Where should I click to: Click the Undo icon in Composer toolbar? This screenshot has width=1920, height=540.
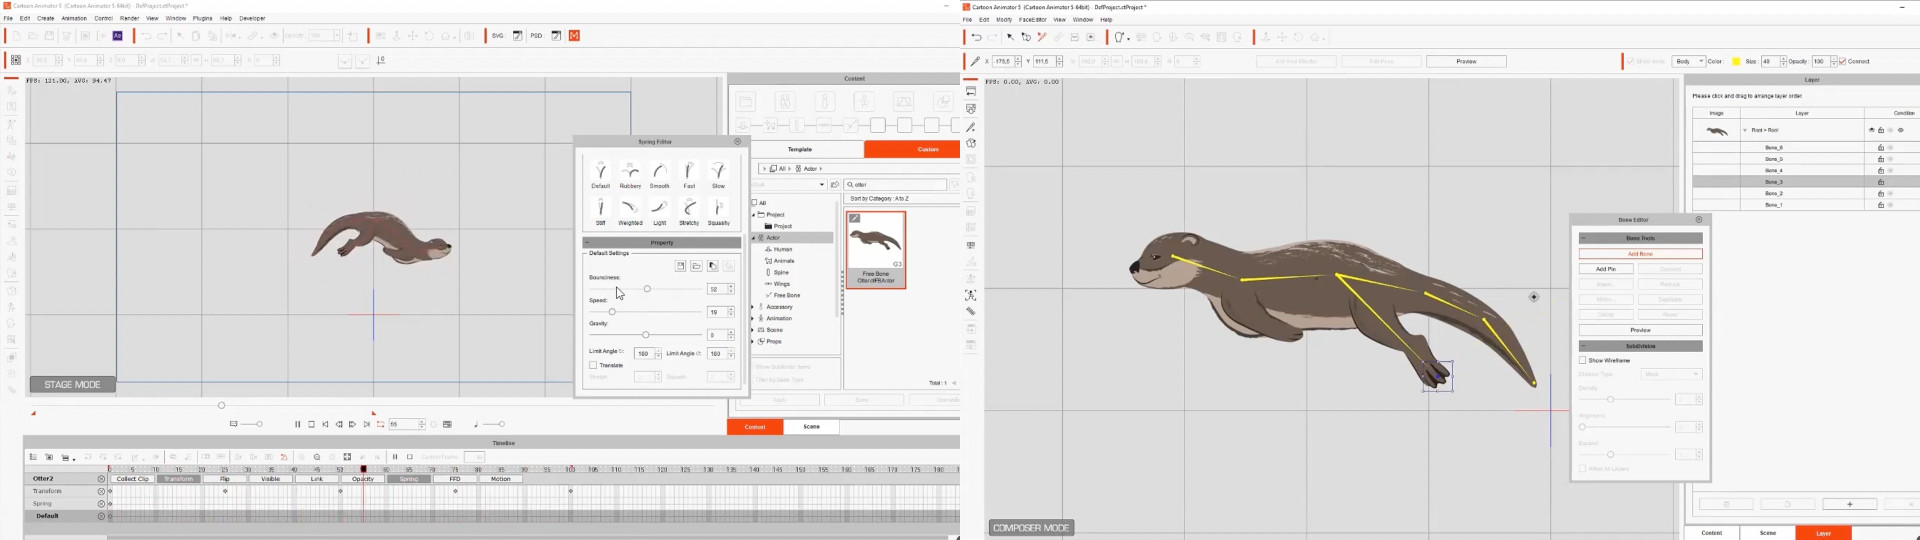[x=976, y=37]
